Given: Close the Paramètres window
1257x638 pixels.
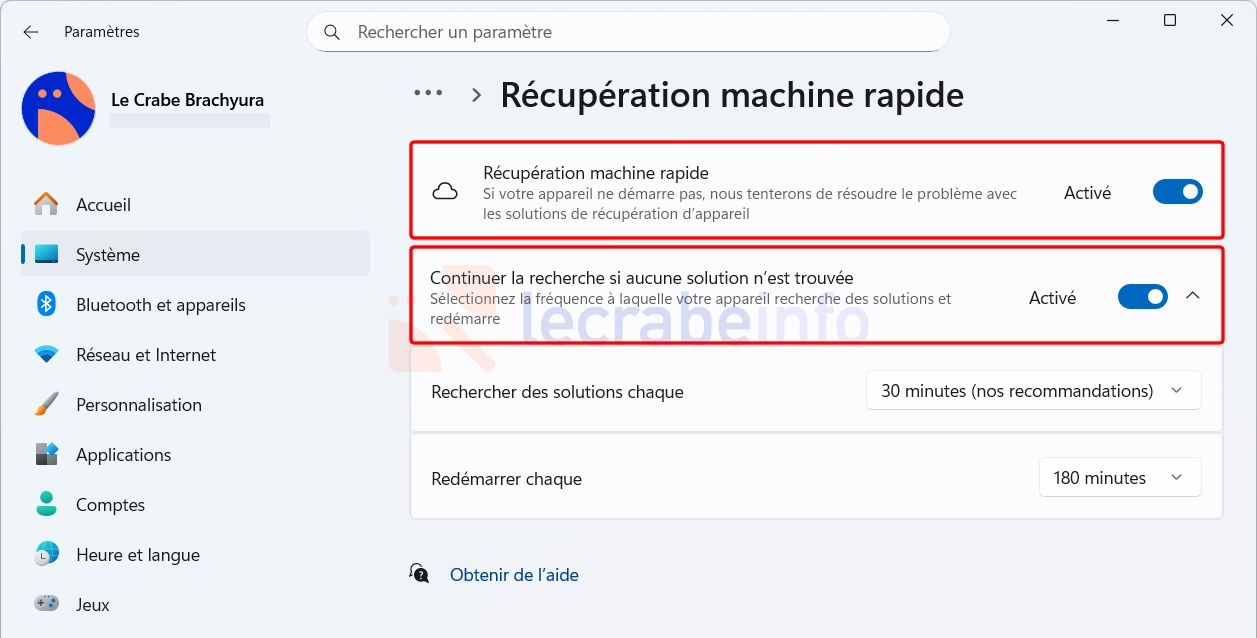Looking at the screenshot, I should pos(1226,21).
